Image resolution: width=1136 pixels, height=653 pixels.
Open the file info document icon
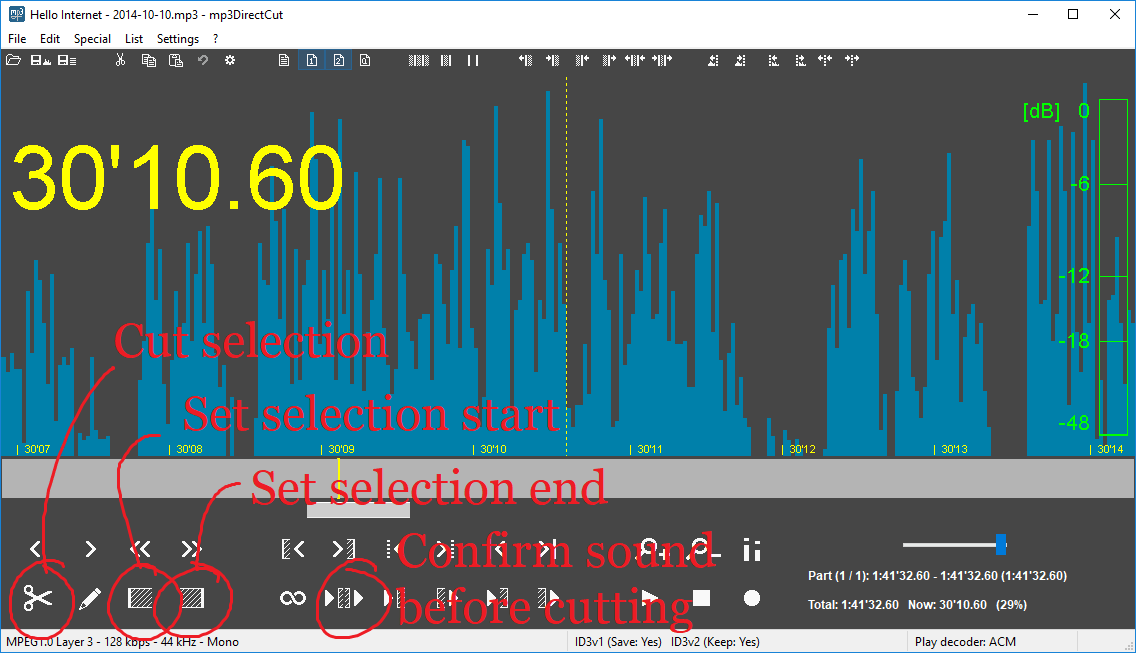(x=284, y=60)
